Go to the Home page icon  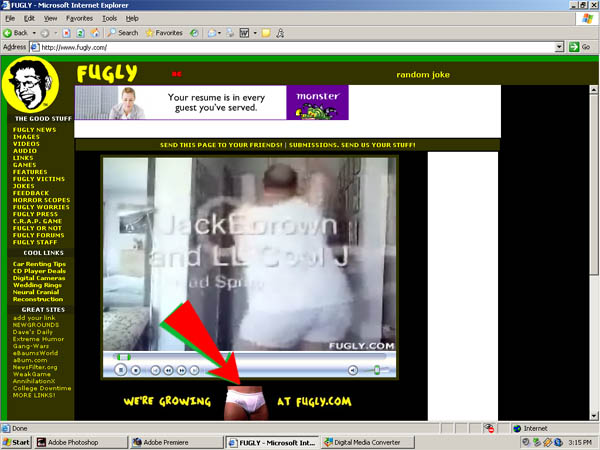[95, 33]
